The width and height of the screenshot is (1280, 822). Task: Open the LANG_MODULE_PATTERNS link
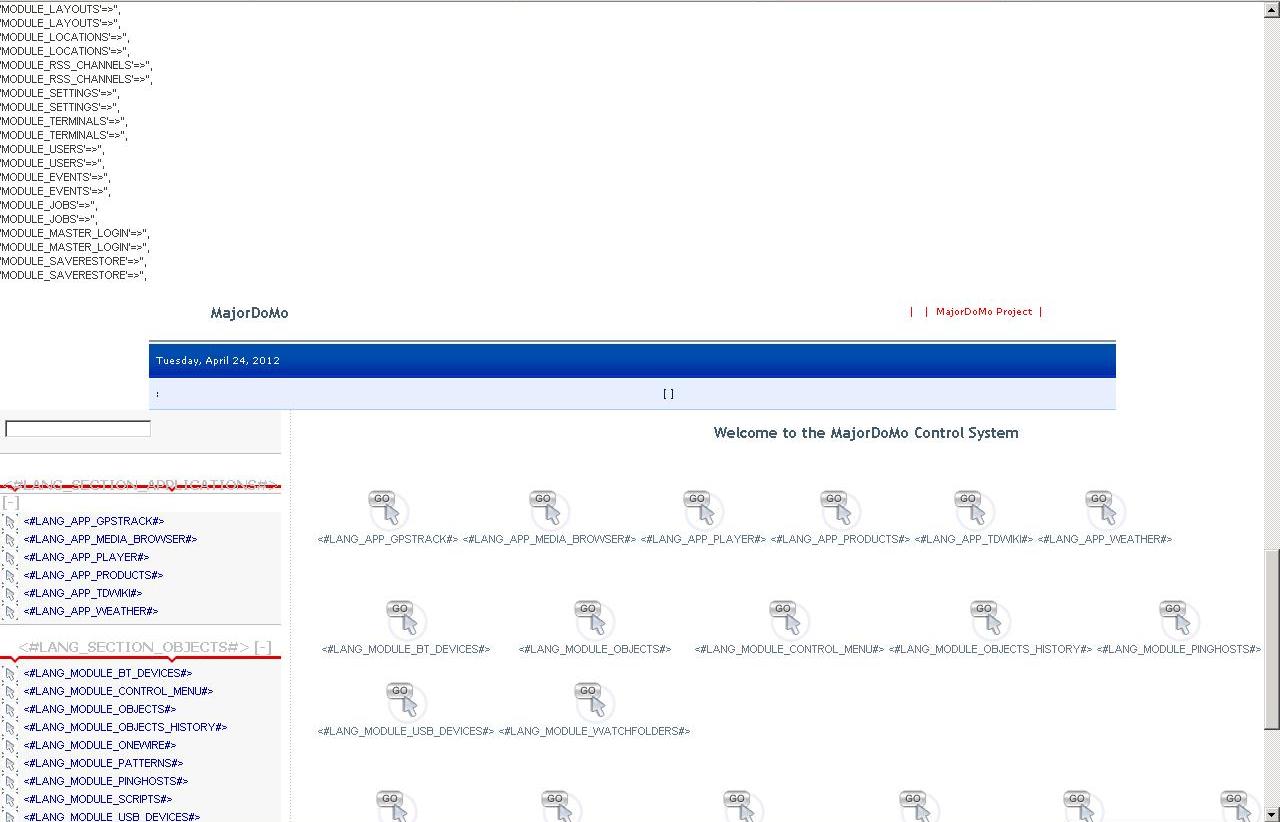pos(104,763)
